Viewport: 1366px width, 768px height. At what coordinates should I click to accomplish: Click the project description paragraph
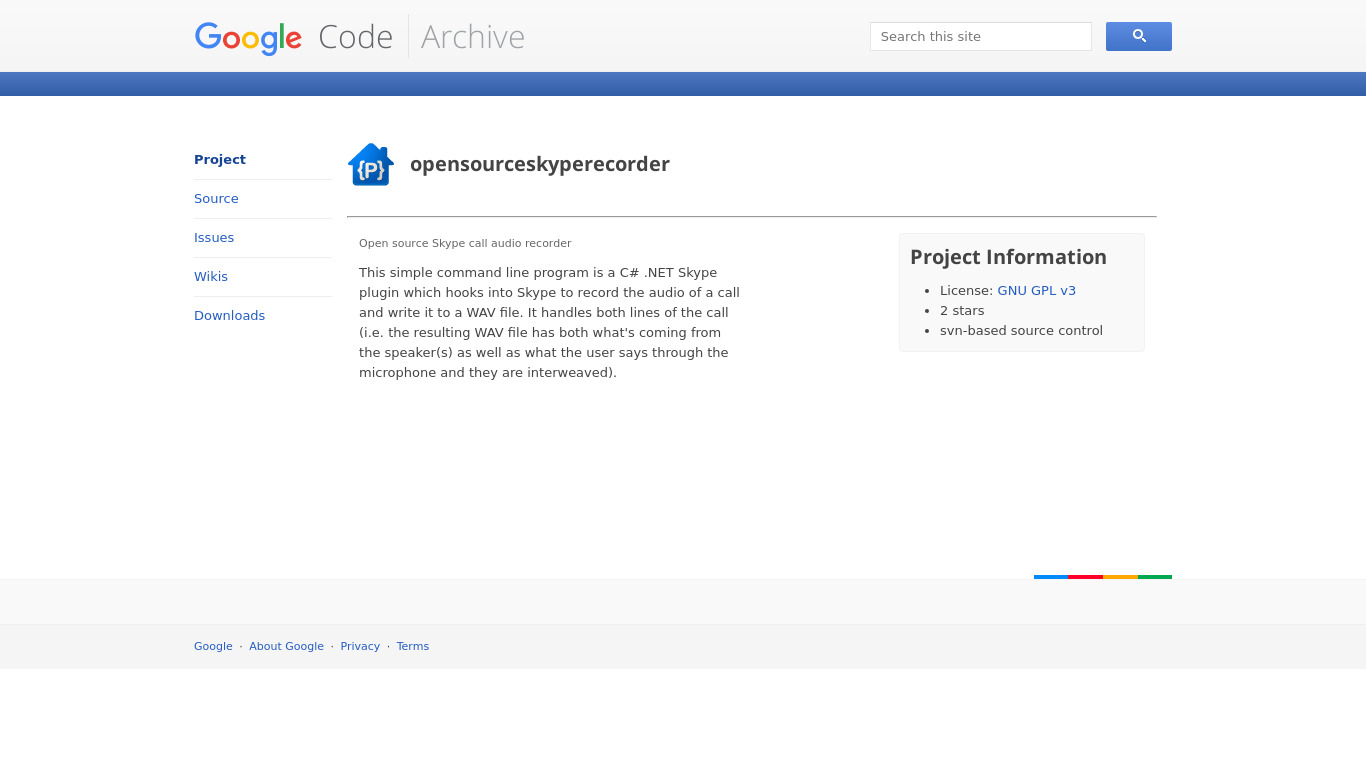550,323
